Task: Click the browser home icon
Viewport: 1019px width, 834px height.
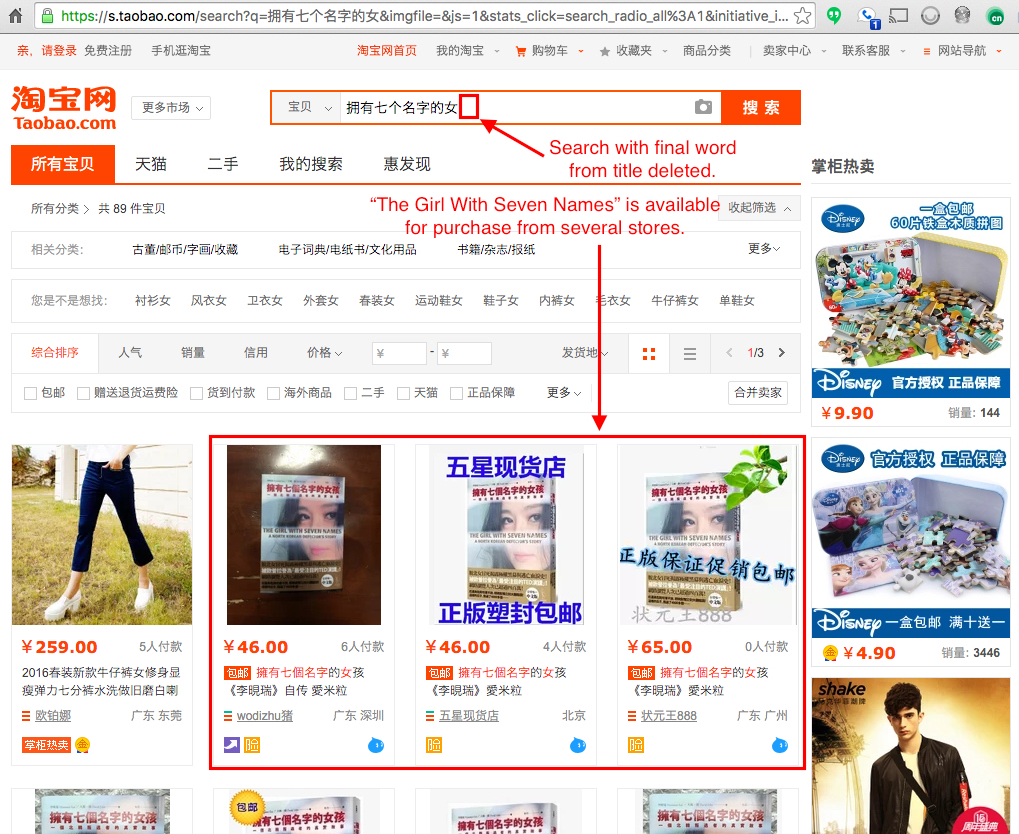Action: [16, 15]
